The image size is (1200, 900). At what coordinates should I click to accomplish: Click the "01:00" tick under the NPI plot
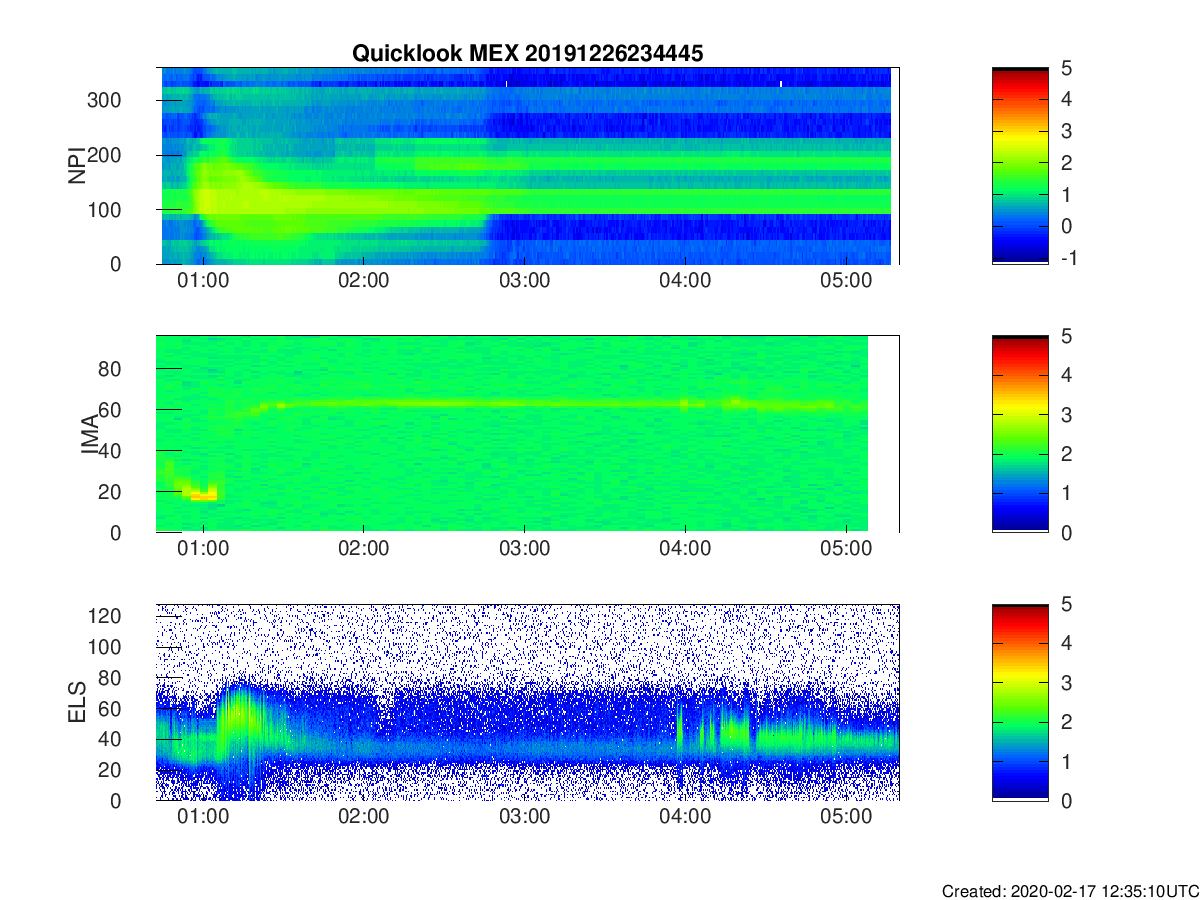[203, 280]
